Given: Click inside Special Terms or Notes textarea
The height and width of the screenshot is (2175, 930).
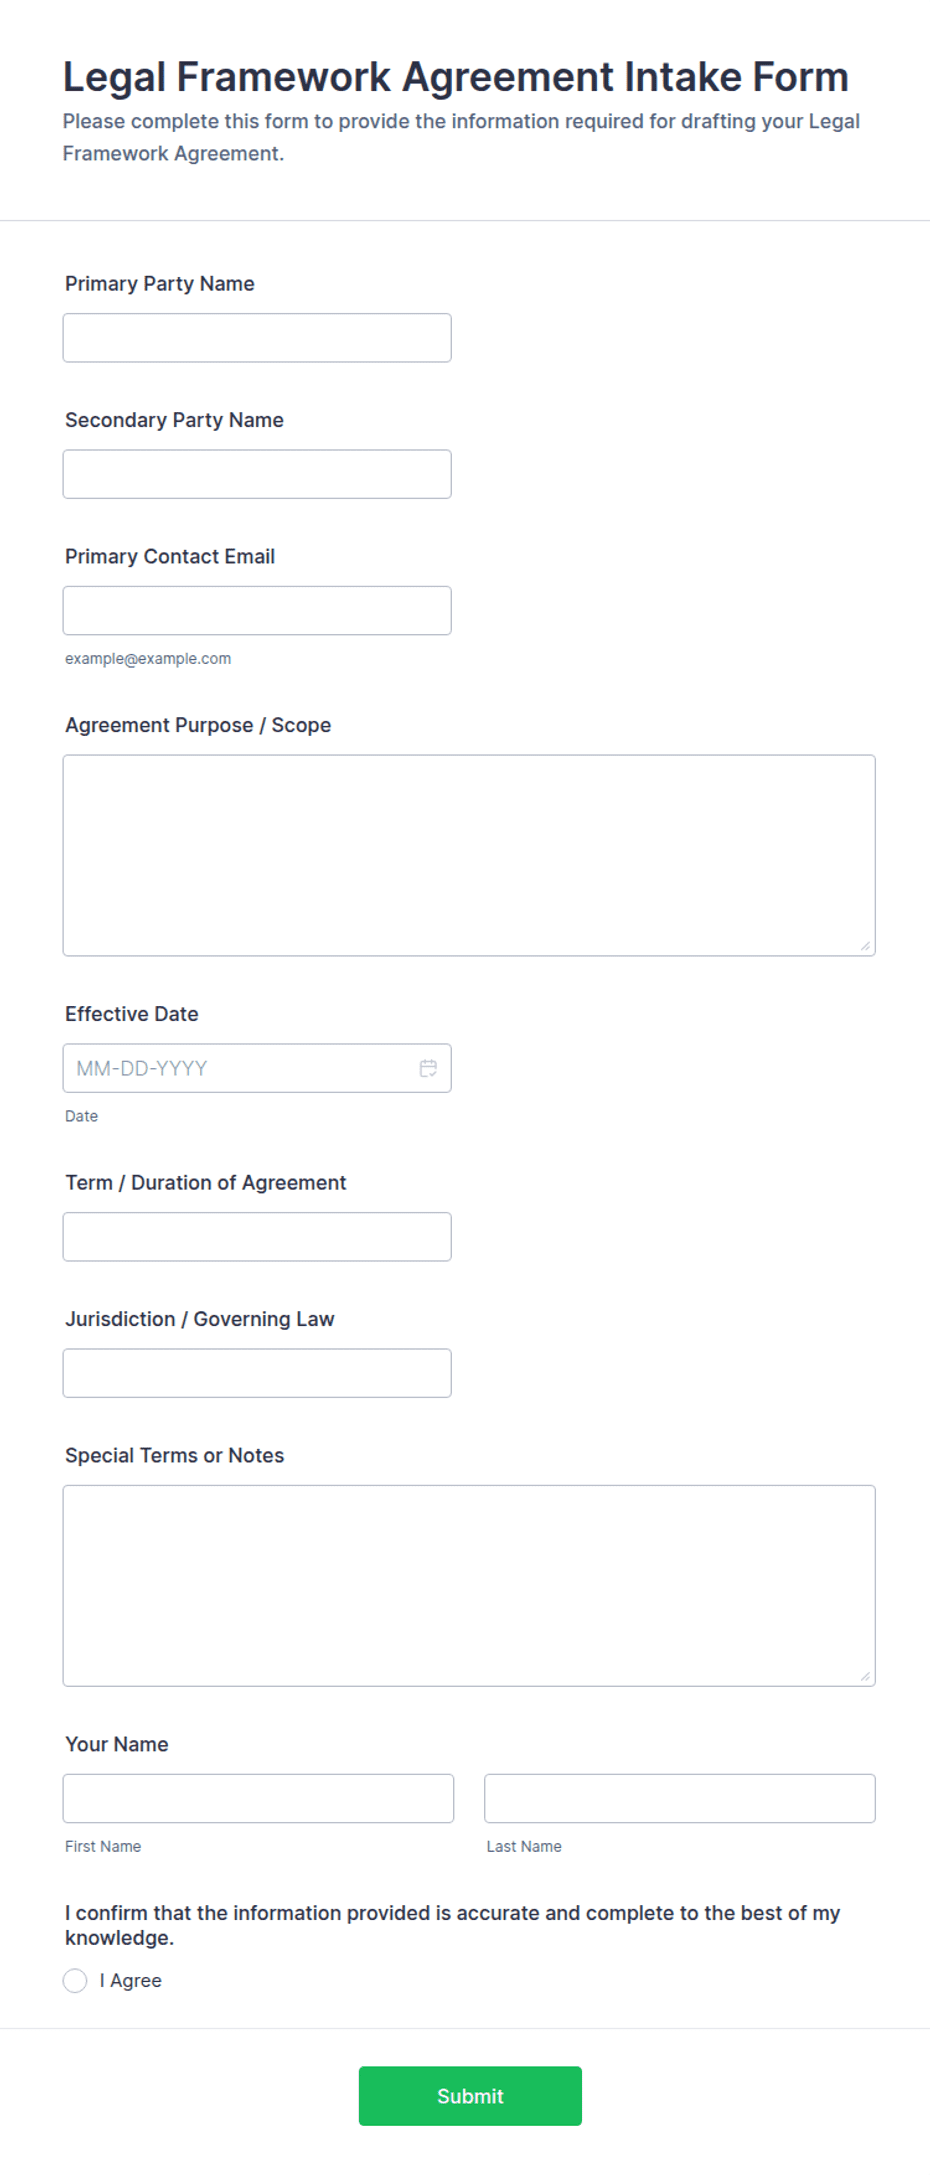Looking at the screenshot, I should pos(469,1585).
